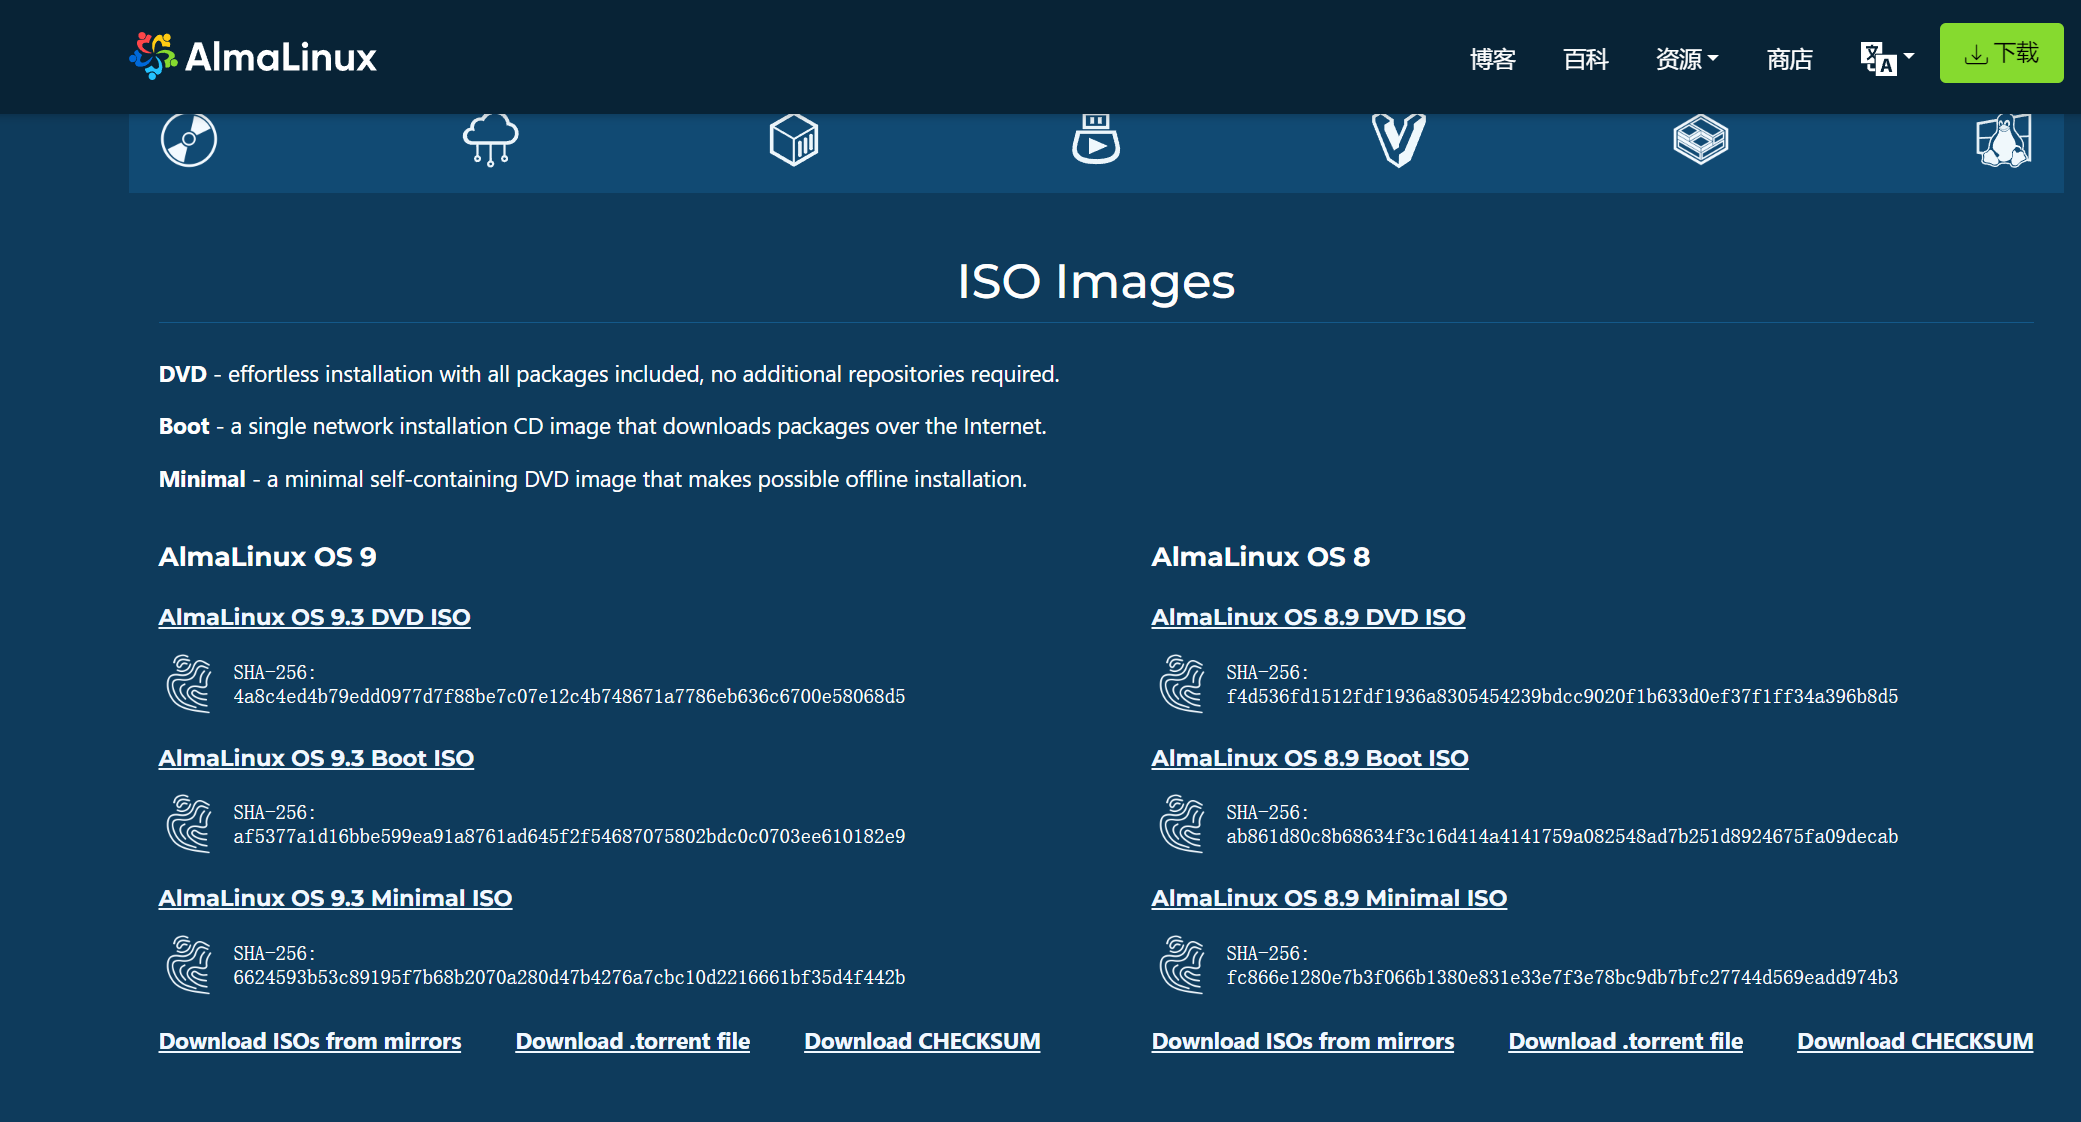Click the AlmaLinux OS 8 heading
The width and height of the screenshot is (2081, 1122).
1260,556
